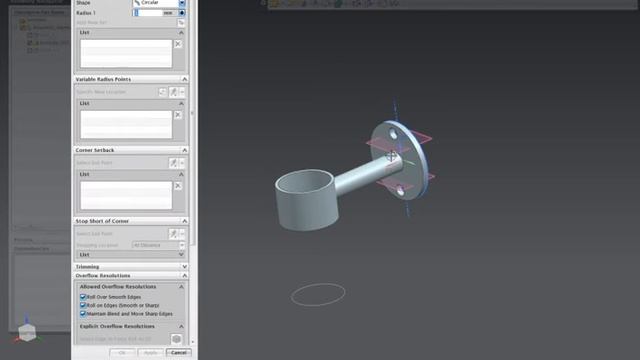Collapse the Overflow Resolutions section

click(x=184, y=276)
